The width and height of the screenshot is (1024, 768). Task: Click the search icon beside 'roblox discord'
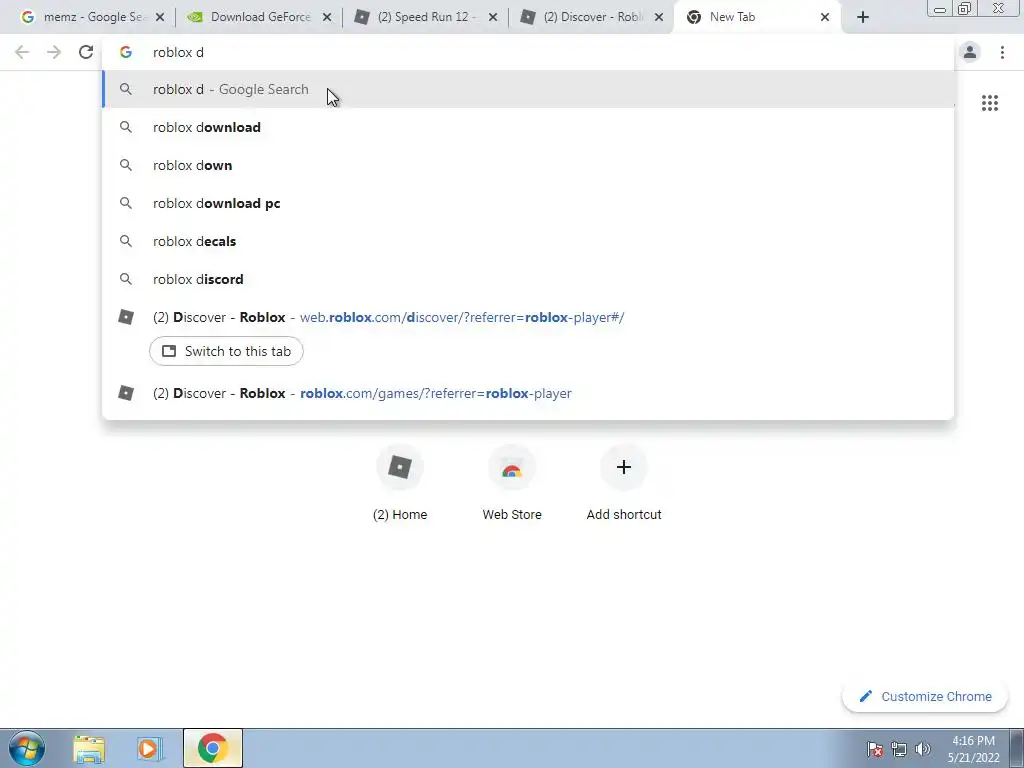(x=126, y=279)
